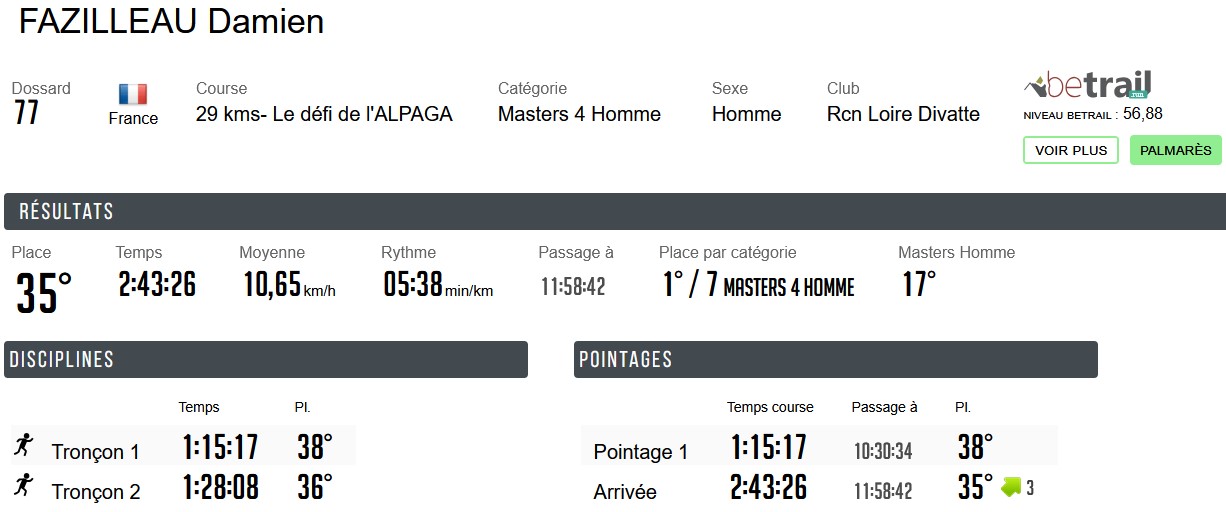Image resolution: width=1226 pixels, height=512 pixels.
Task: Click the course name 29 kms- Le défi de l'ALPAGA
Action: coord(324,114)
